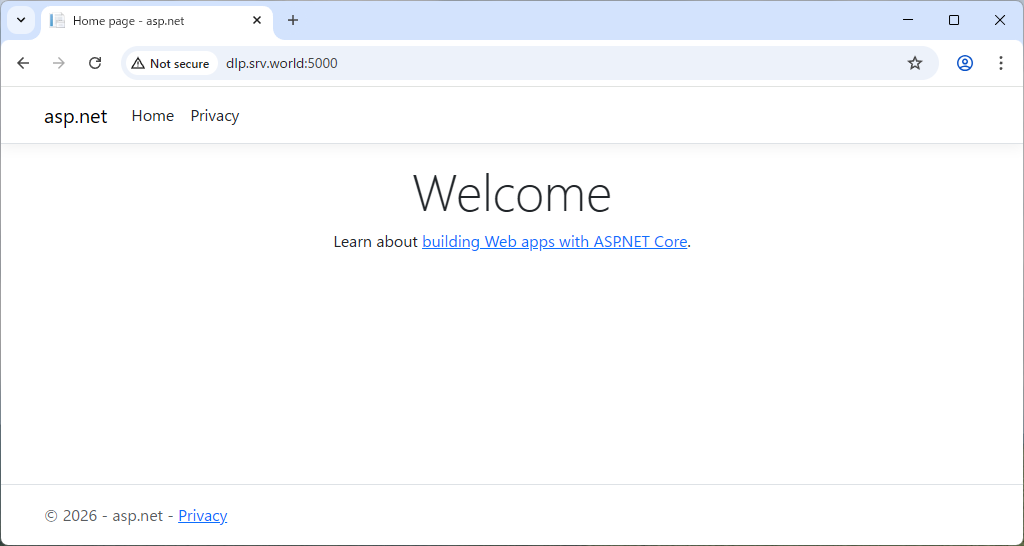The width and height of the screenshot is (1024, 546).
Task: Open Home in the navbar
Action: [153, 116]
